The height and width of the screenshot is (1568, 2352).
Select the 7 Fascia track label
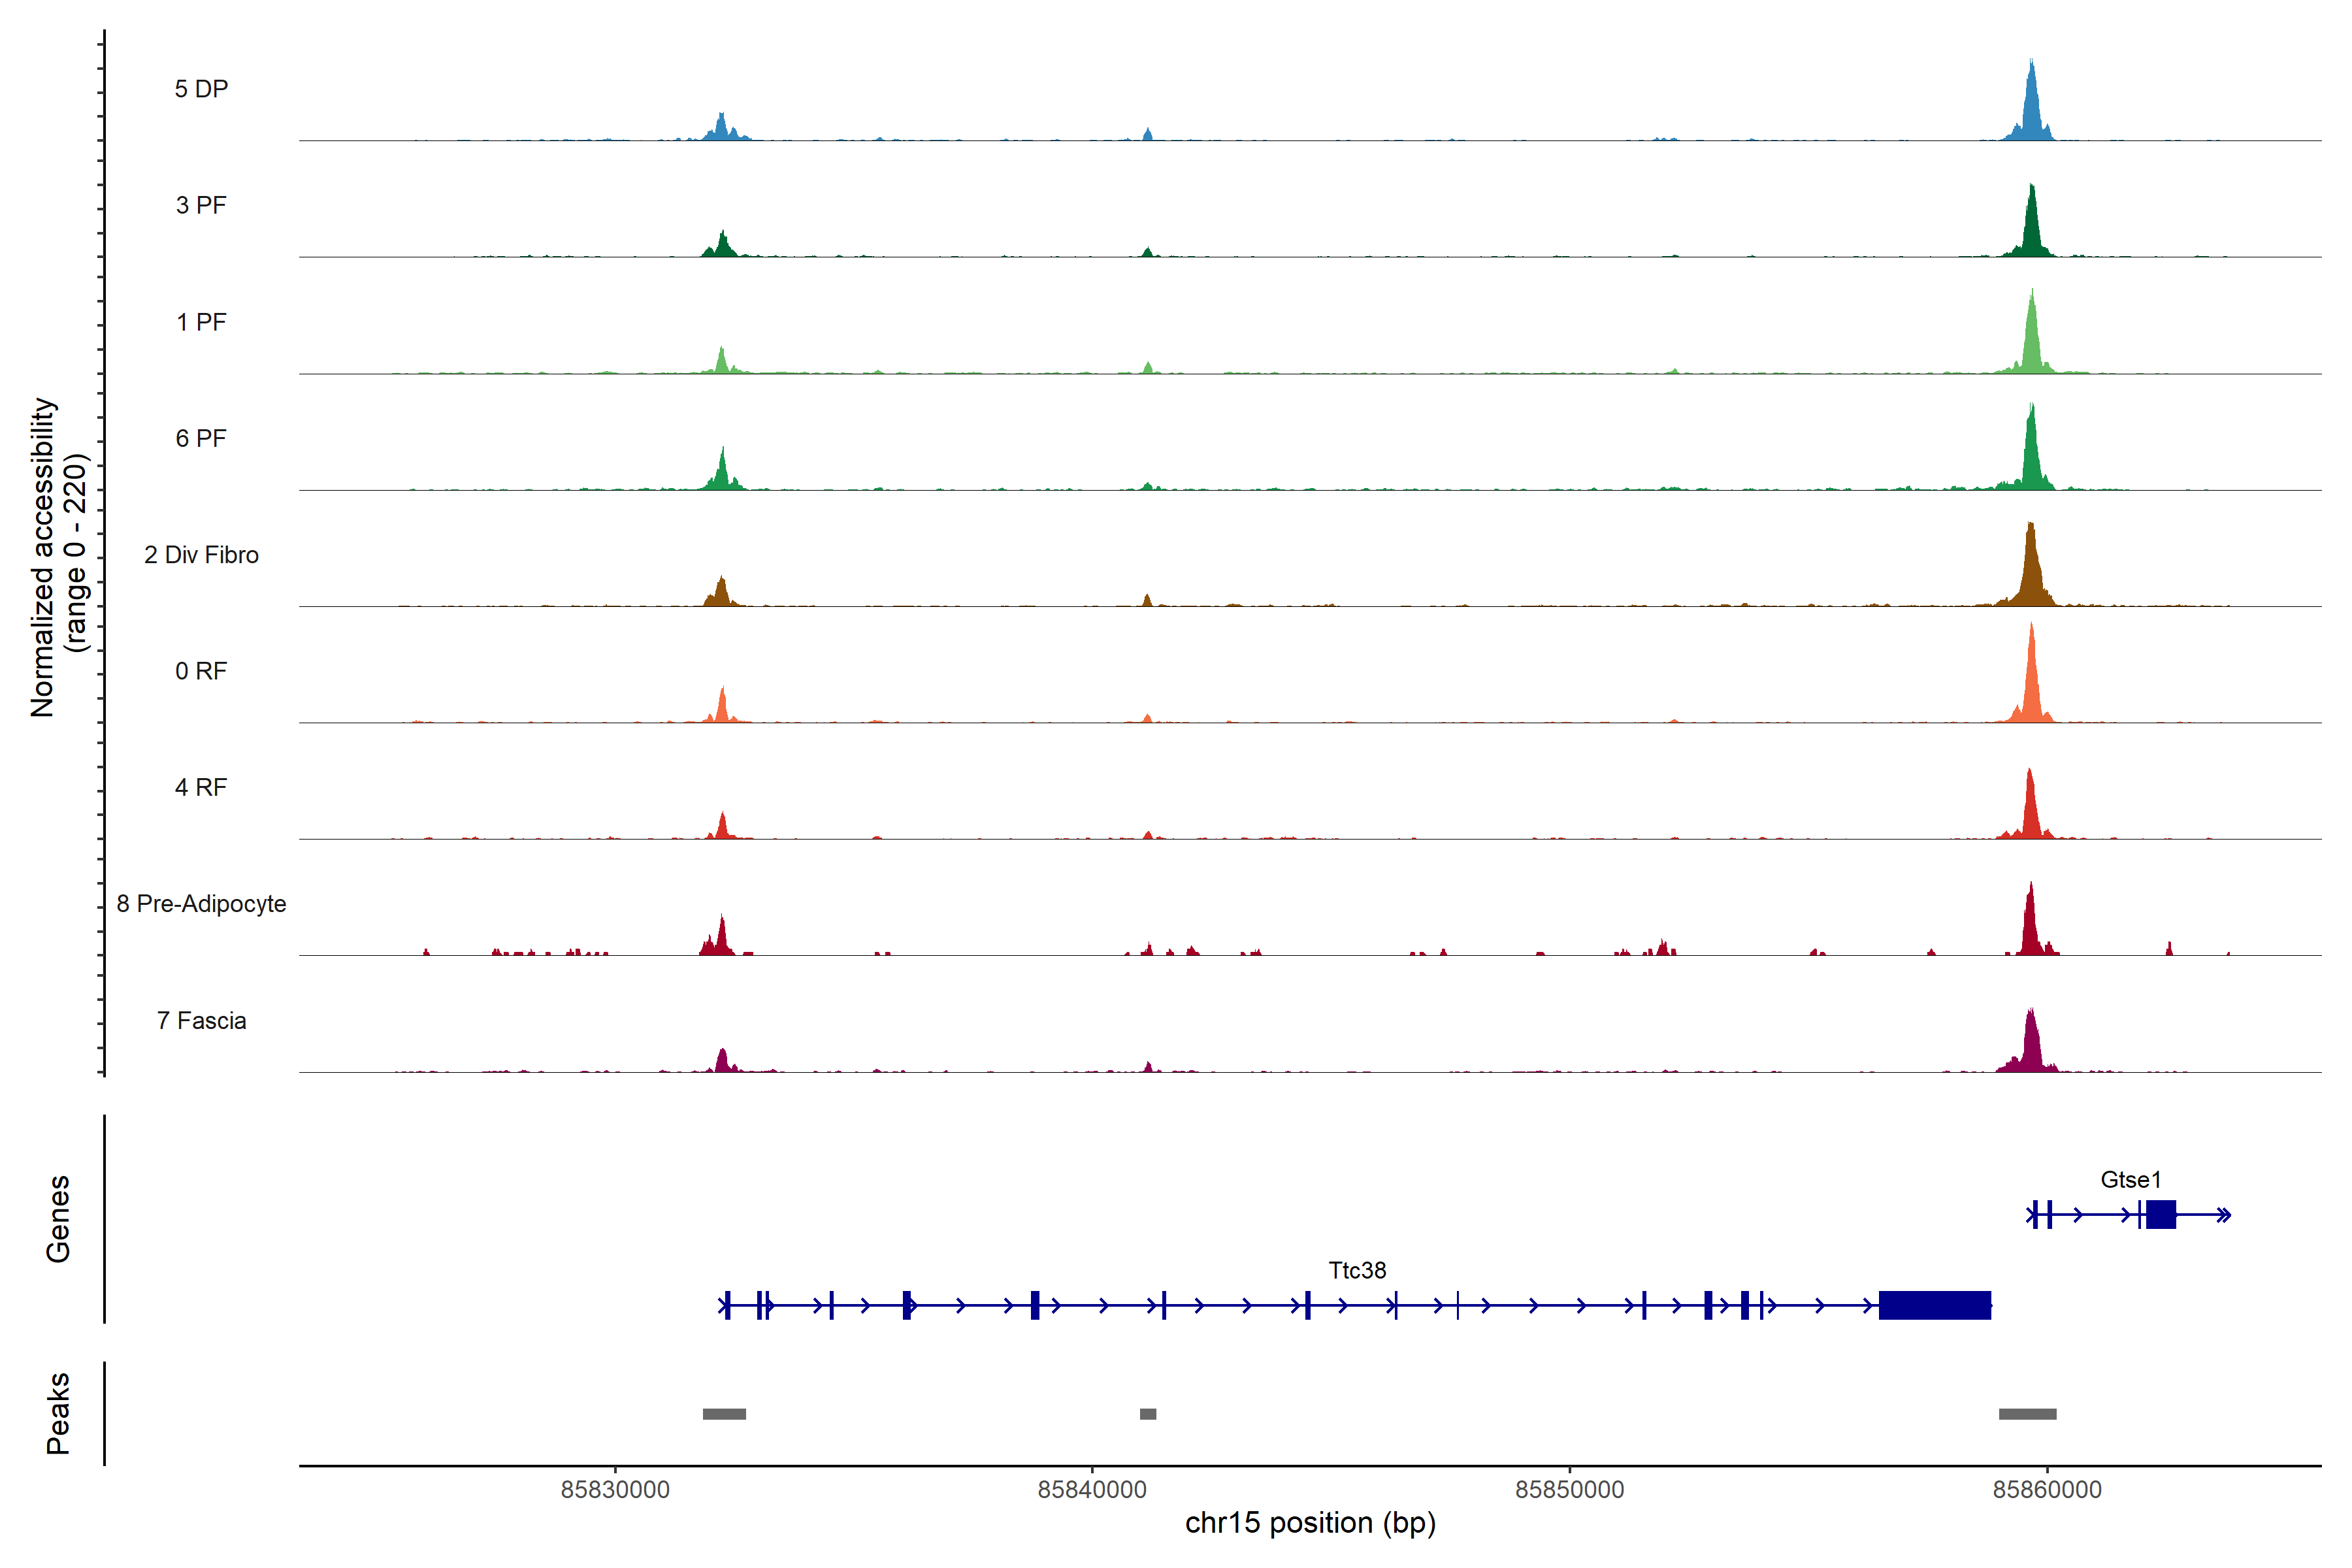(x=201, y=1021)
